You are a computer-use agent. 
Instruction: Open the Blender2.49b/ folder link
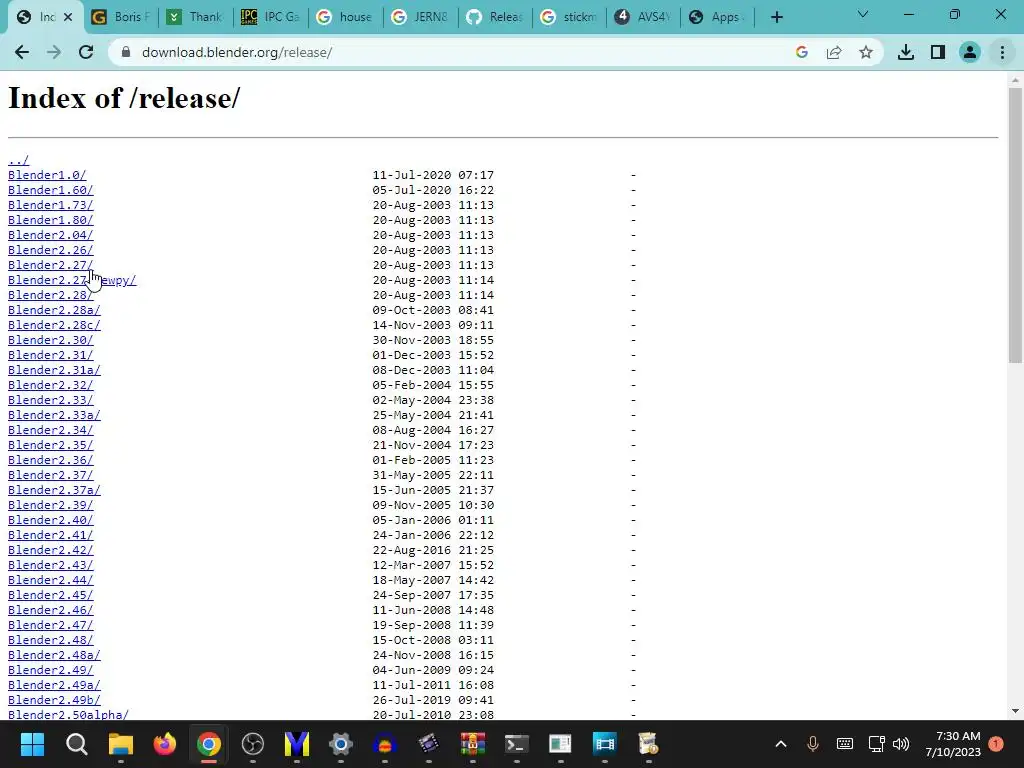click(x=54, y=701)
